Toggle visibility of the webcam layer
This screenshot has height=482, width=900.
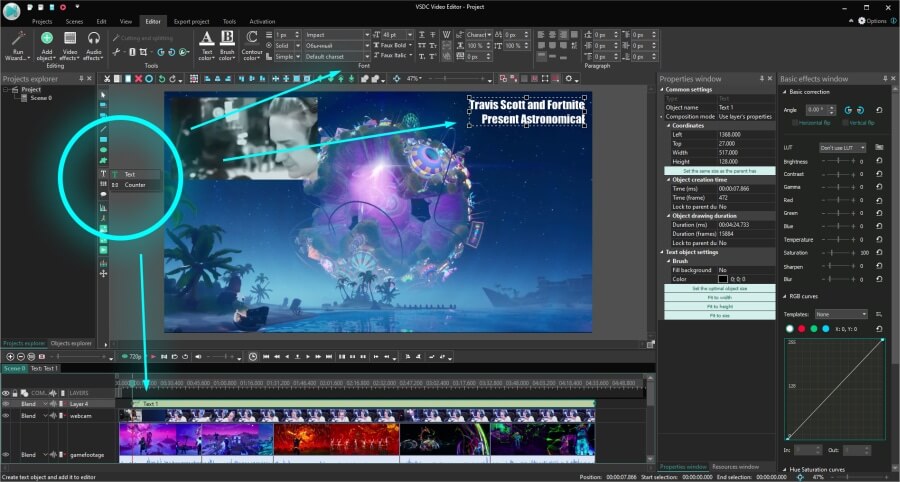pos(6,415)
